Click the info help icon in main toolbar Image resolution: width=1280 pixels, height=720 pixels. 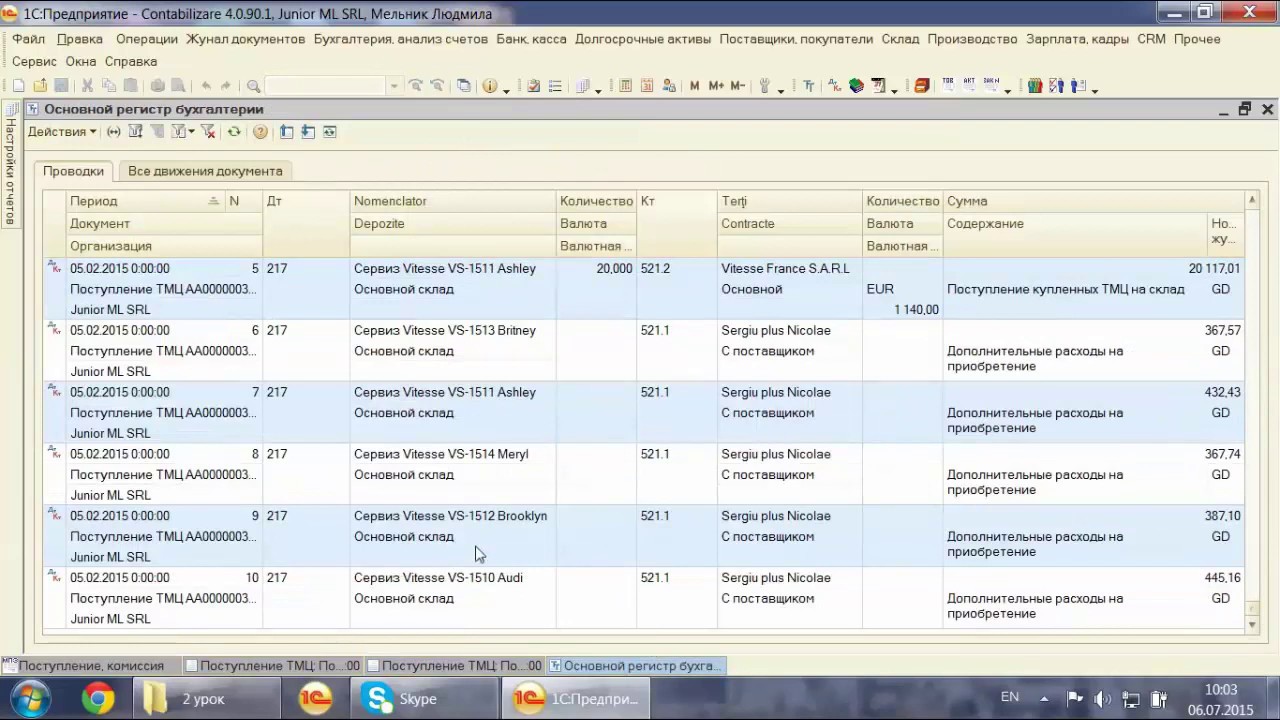[x=489, y=86]
